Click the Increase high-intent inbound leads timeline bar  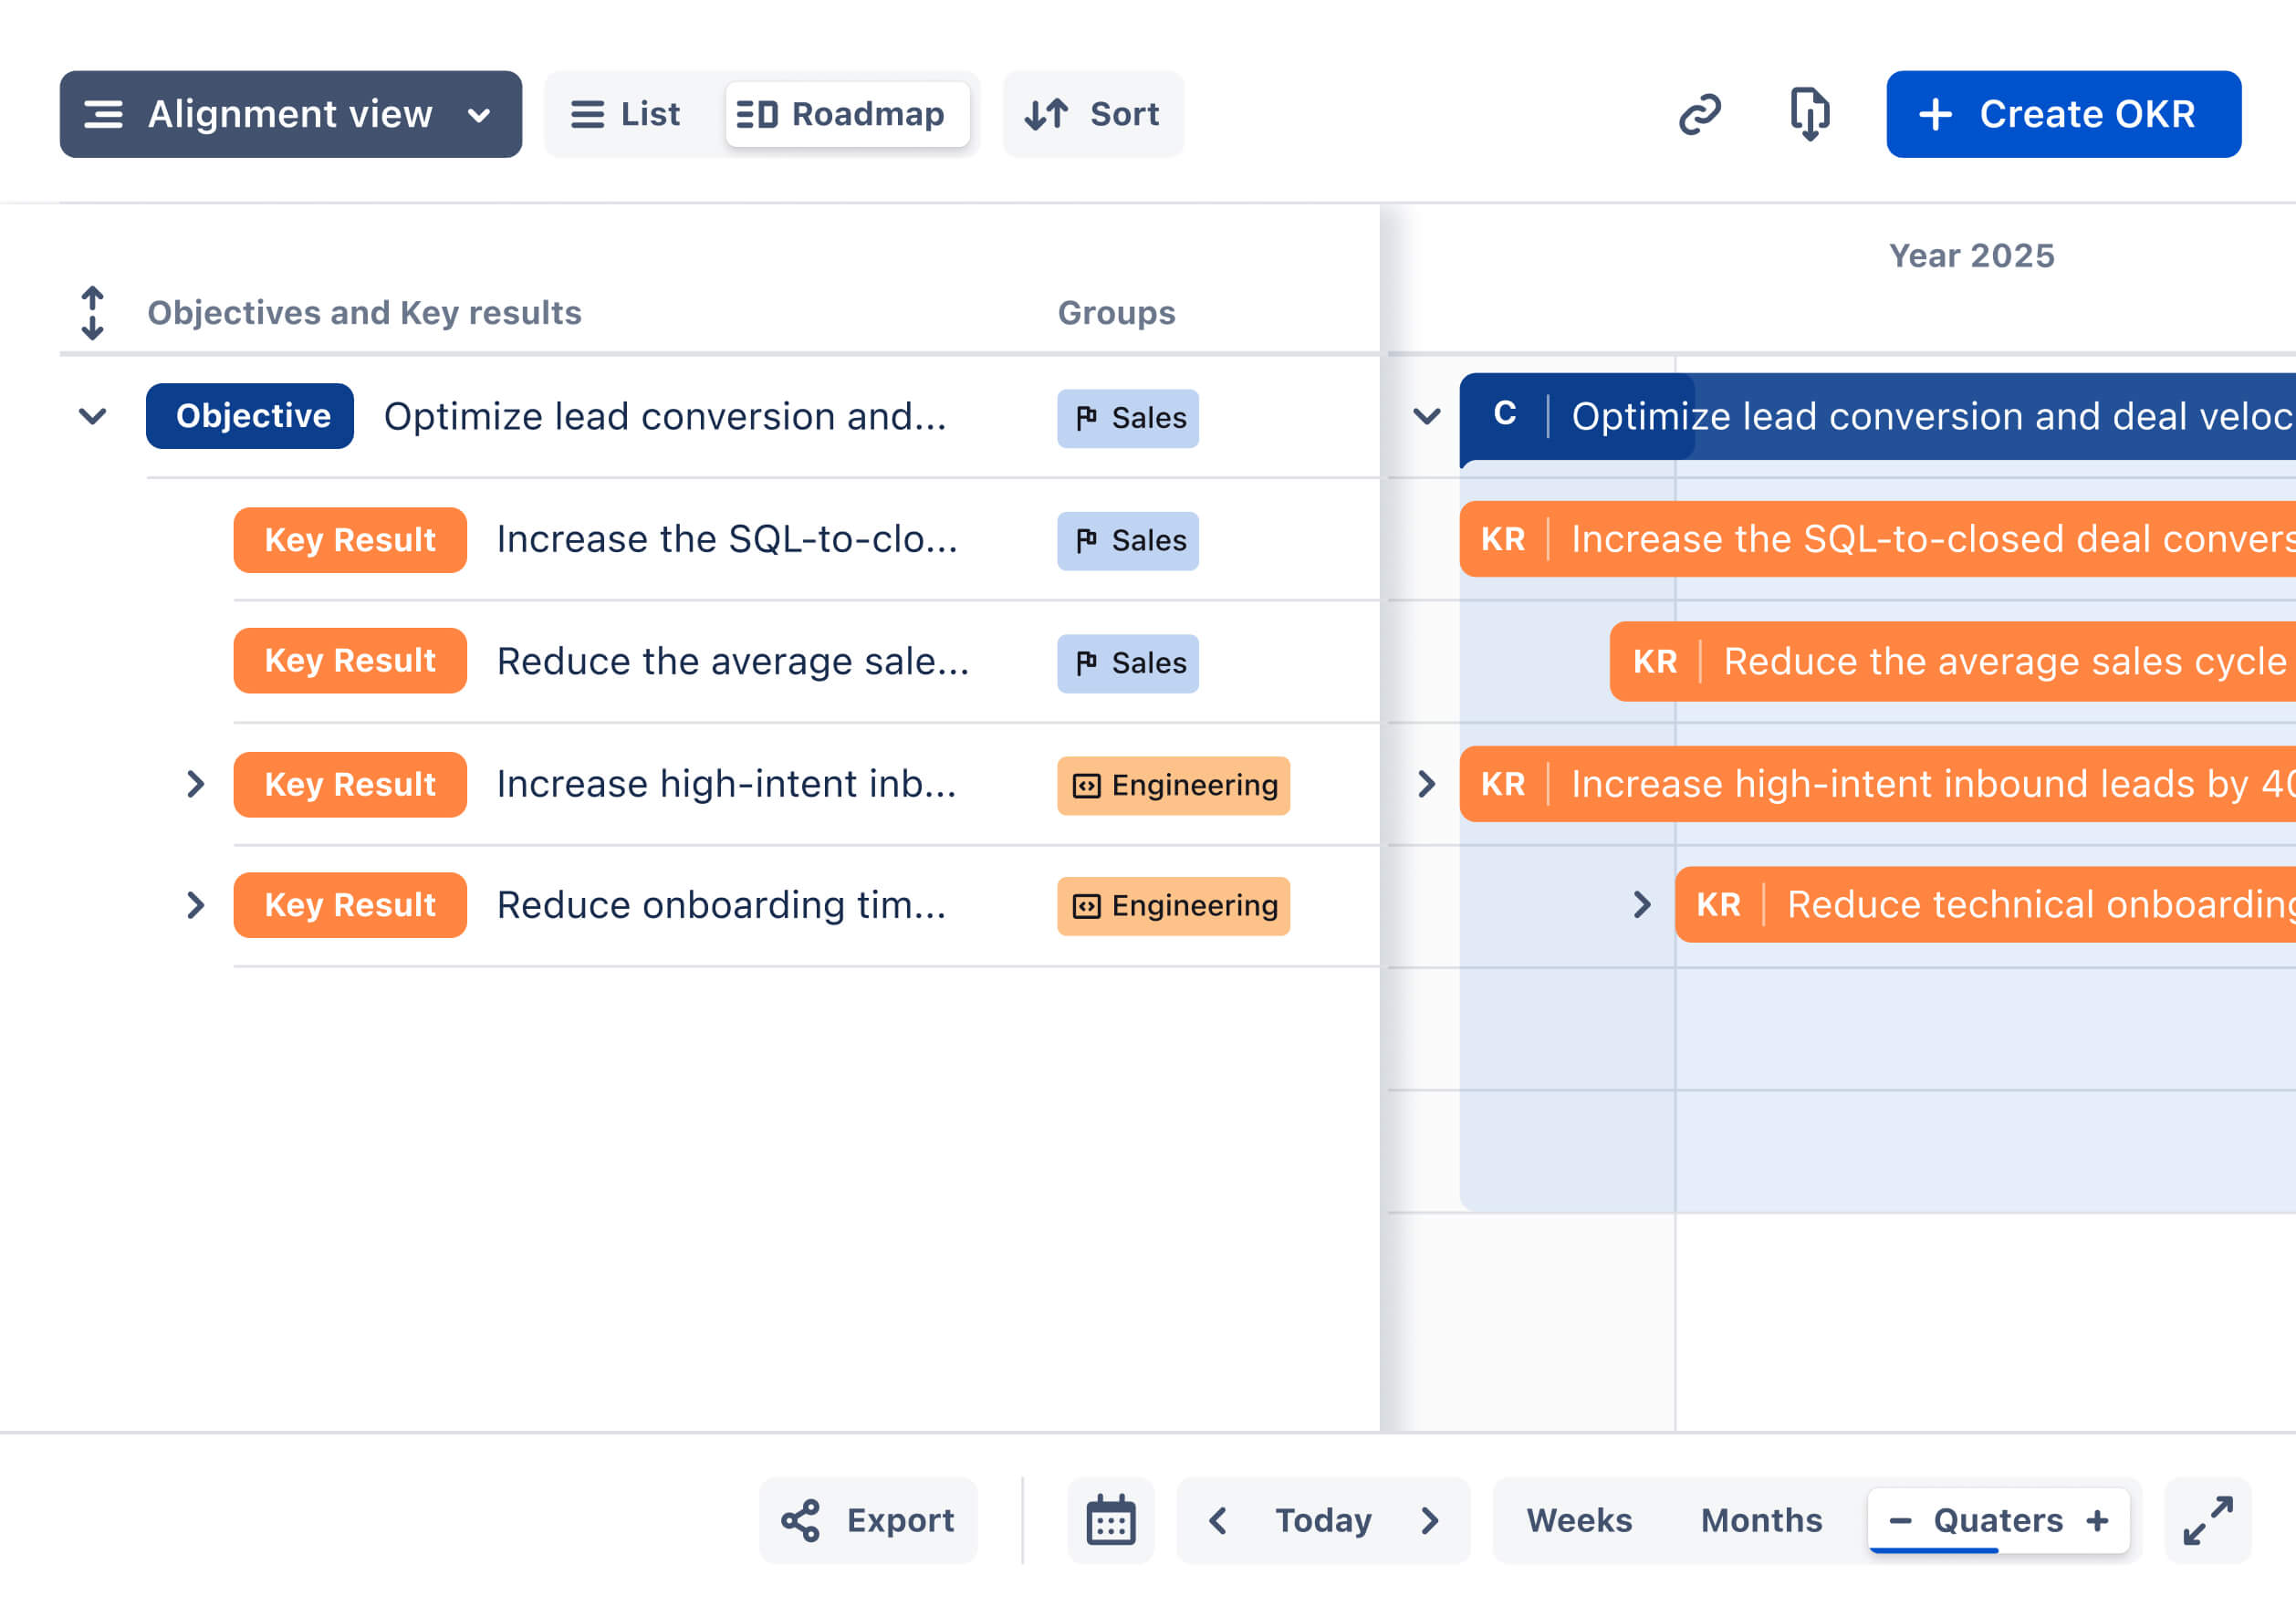[1878, 784]
